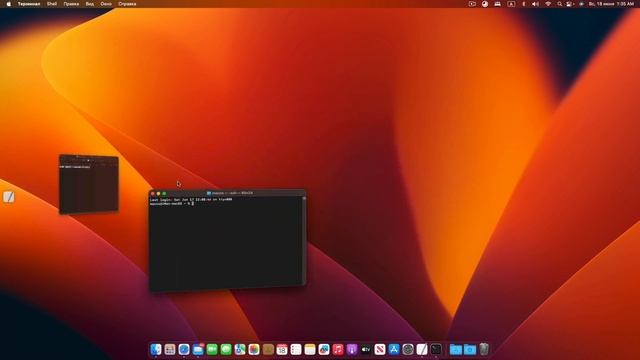Open Photos app in the Dock
Screen dimensions: 640x360
[x=254, y=349]
